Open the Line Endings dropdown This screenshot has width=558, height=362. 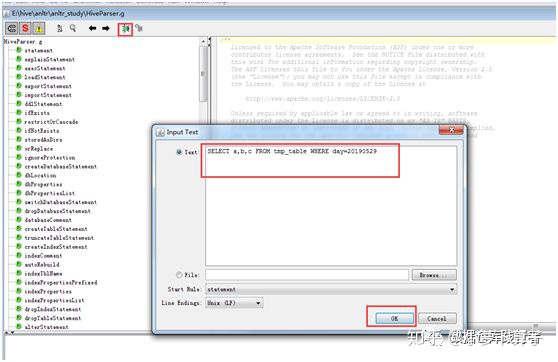click(x=234, y=303)
